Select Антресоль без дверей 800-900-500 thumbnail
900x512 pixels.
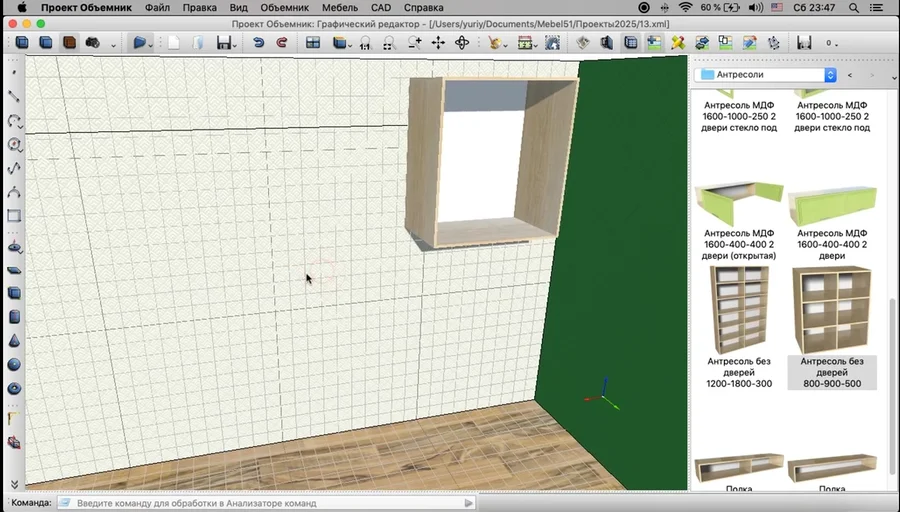pyautogui.click(x=832, y=310)
